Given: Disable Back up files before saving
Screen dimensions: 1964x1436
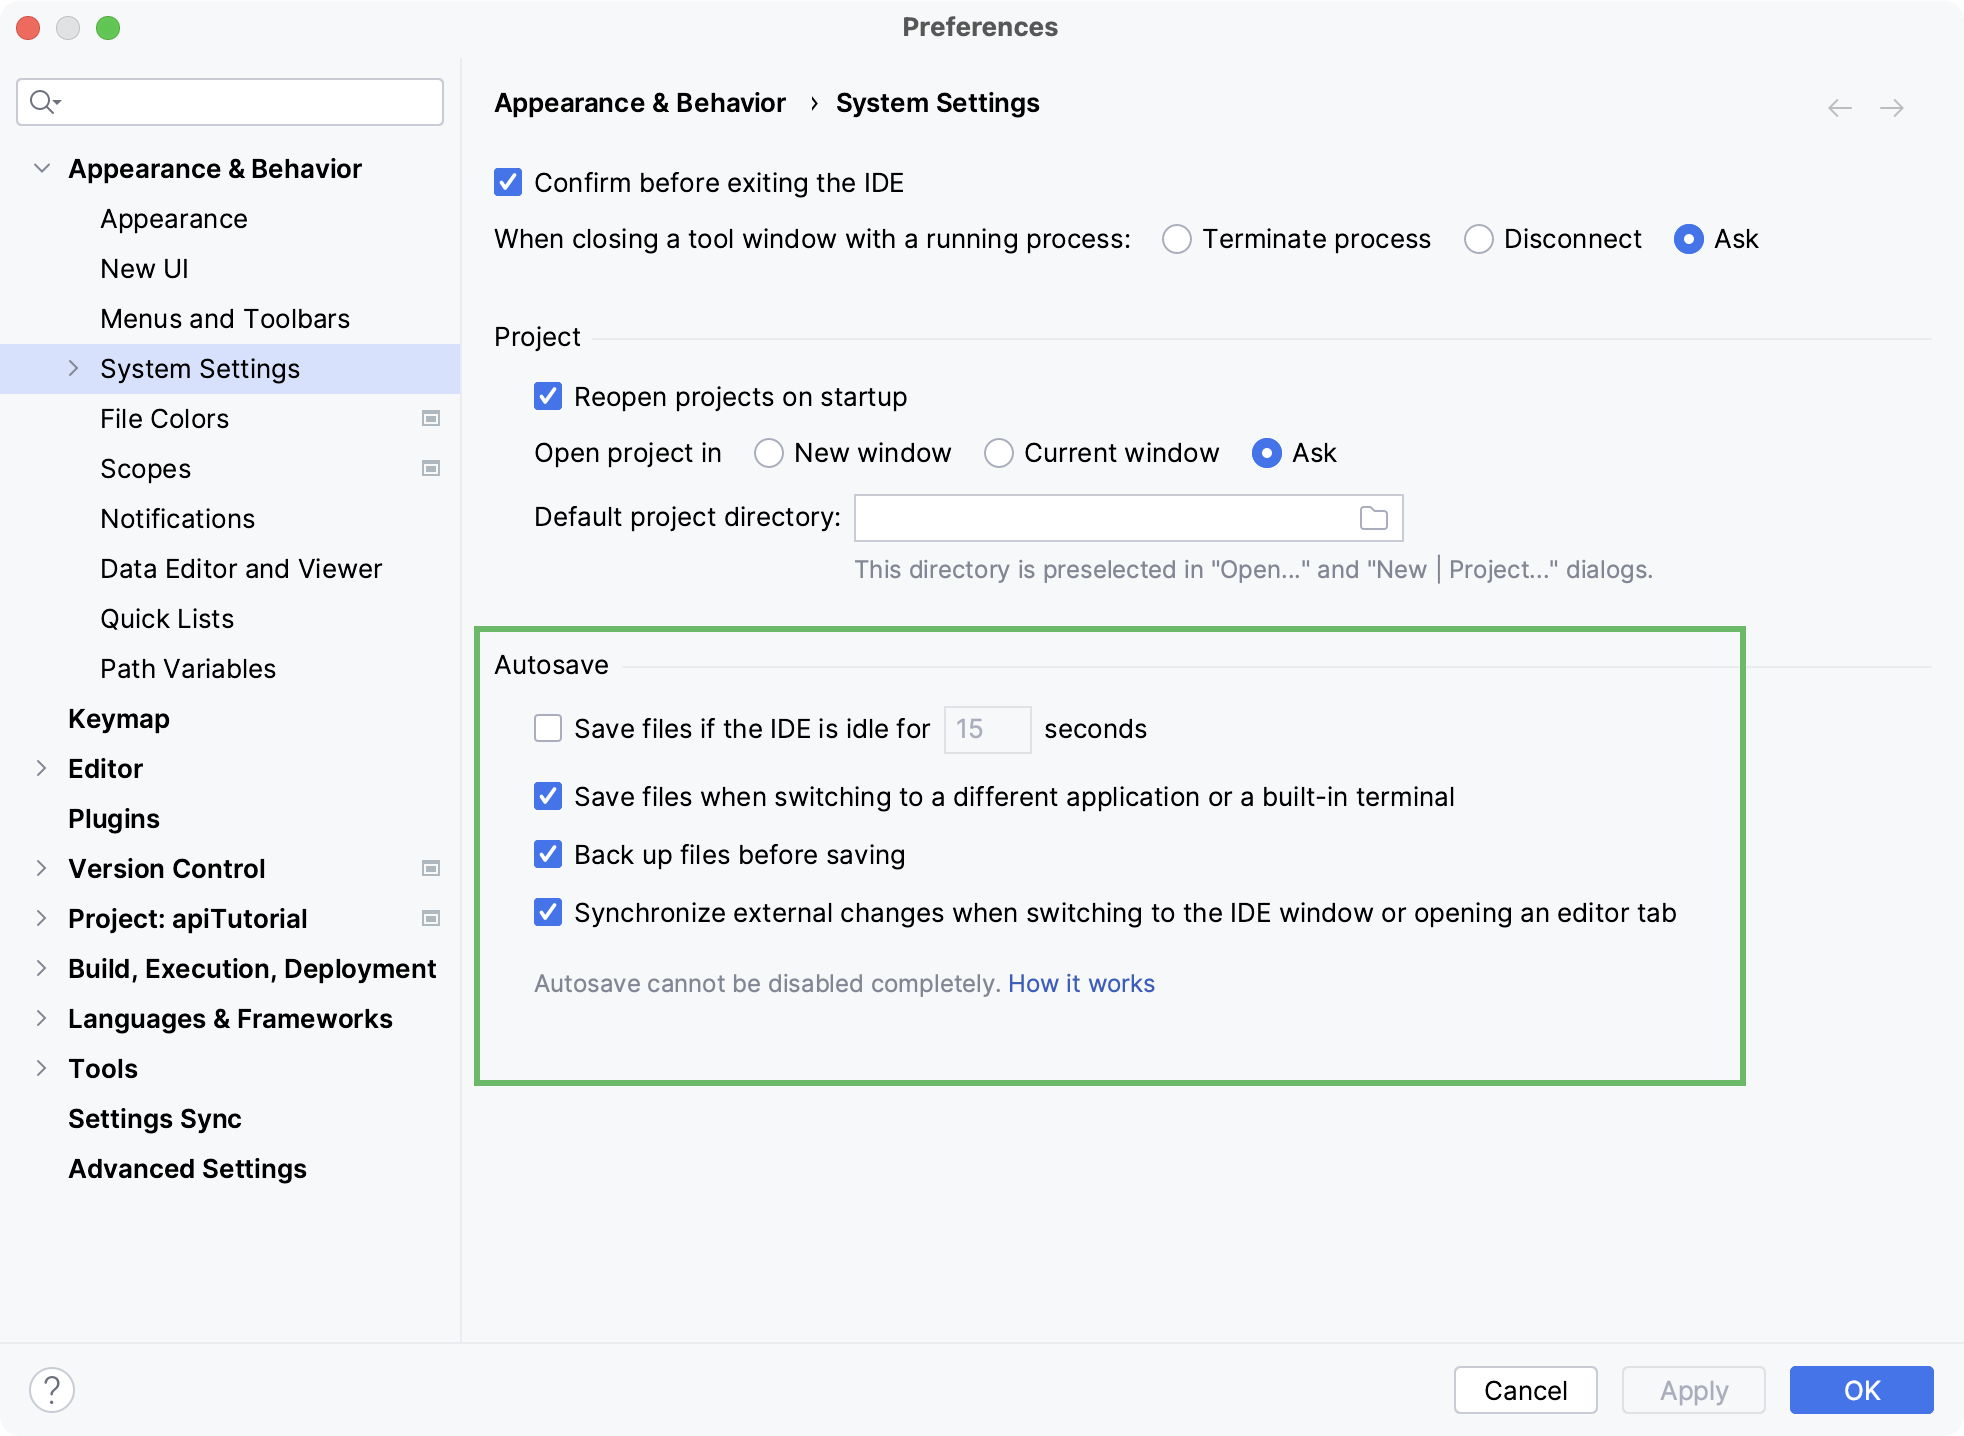Looking at the screenshot, I should click(547, 854).
